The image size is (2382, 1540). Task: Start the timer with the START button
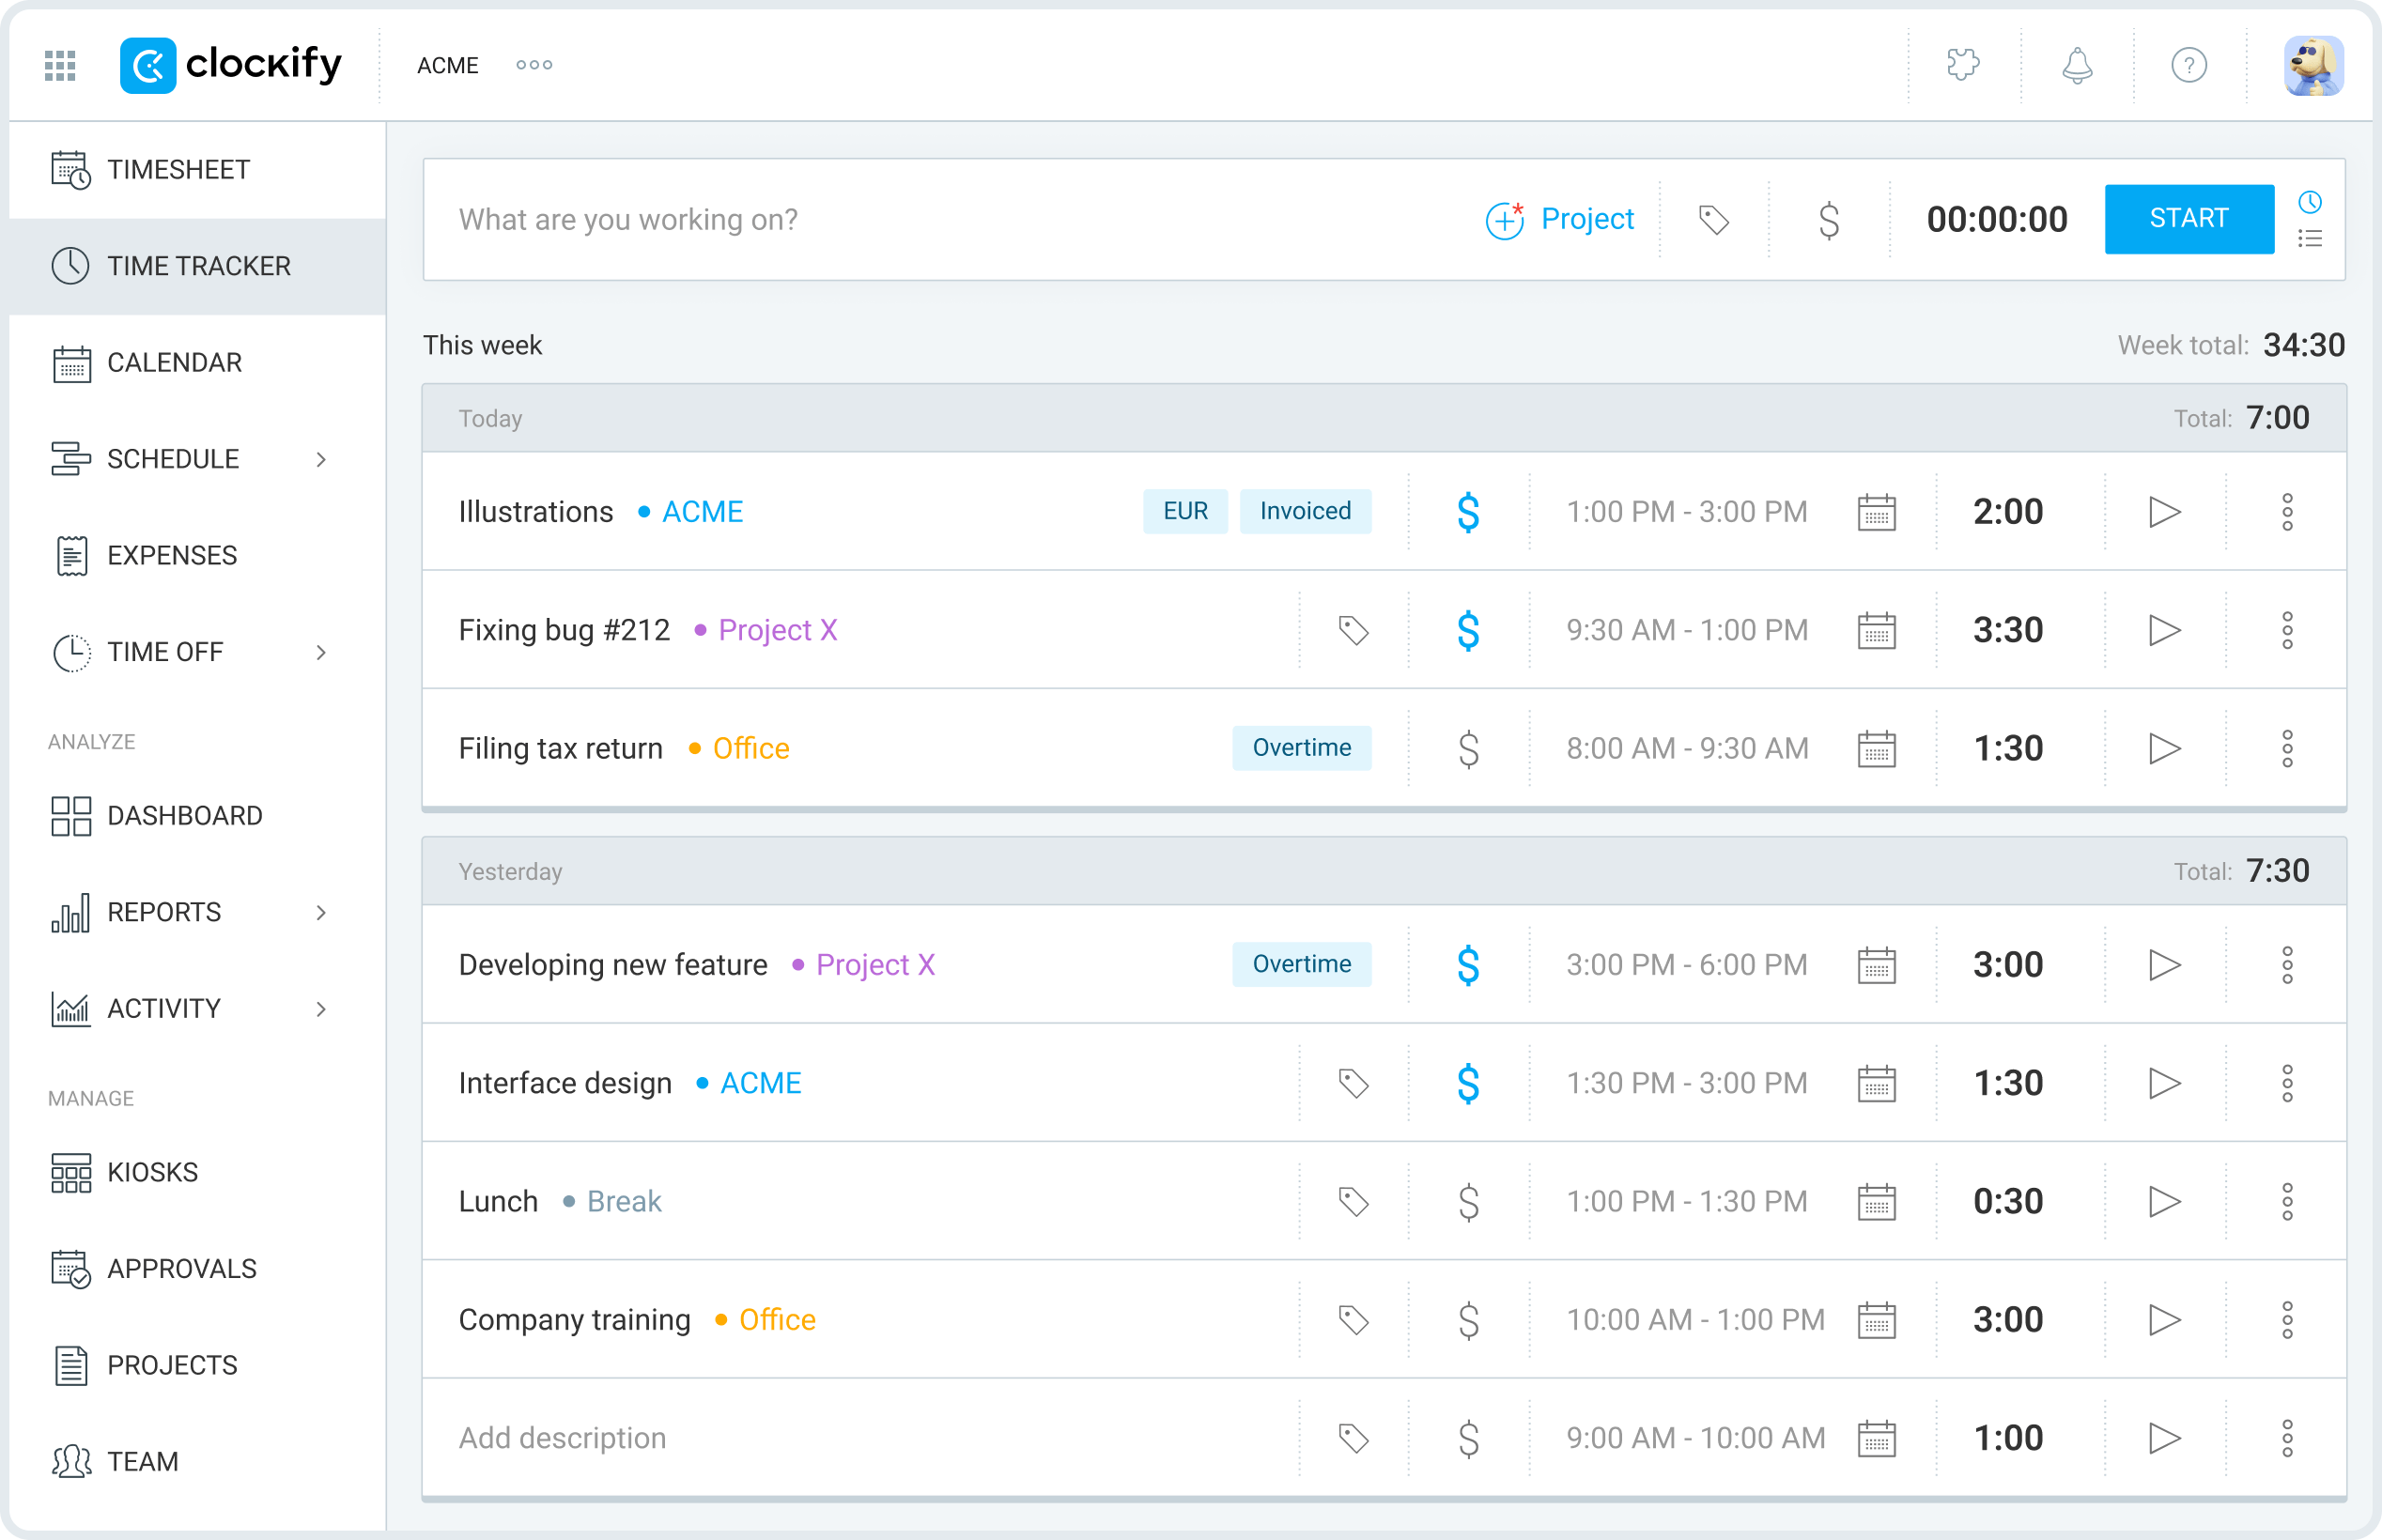[2189, 218]
